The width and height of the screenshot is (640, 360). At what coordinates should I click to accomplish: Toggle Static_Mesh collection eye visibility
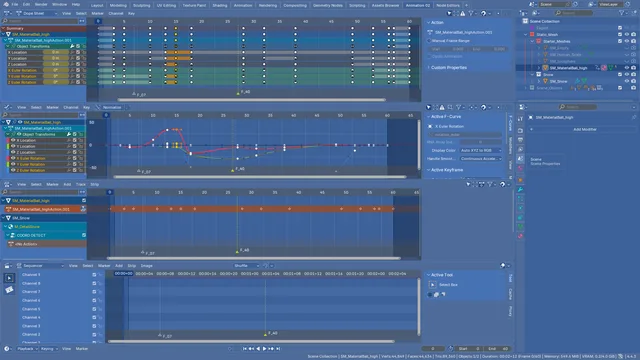click(x=627, y=35)
